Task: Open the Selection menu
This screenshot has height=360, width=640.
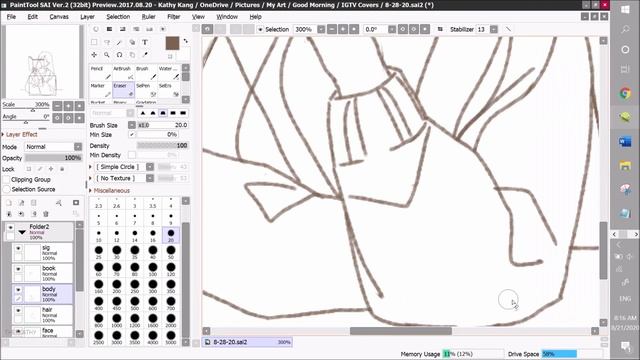Action: pos(118,17)
